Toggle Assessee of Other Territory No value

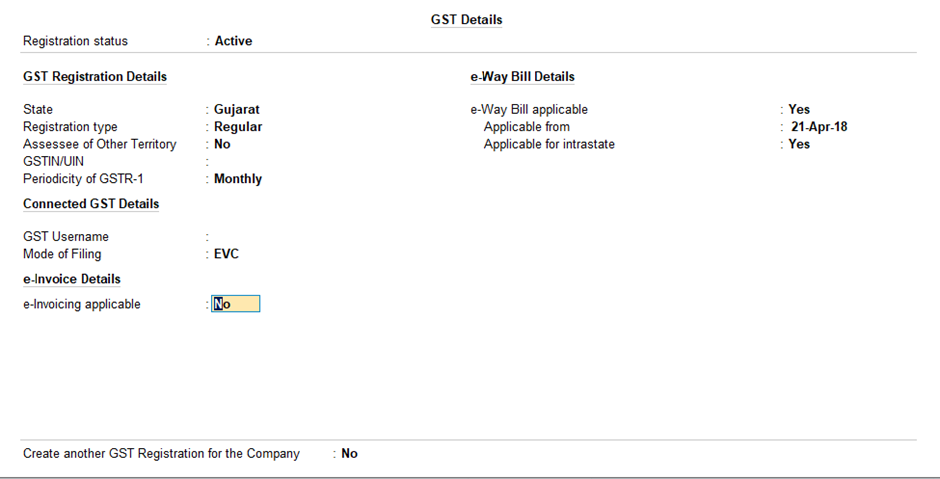(222, 144)
